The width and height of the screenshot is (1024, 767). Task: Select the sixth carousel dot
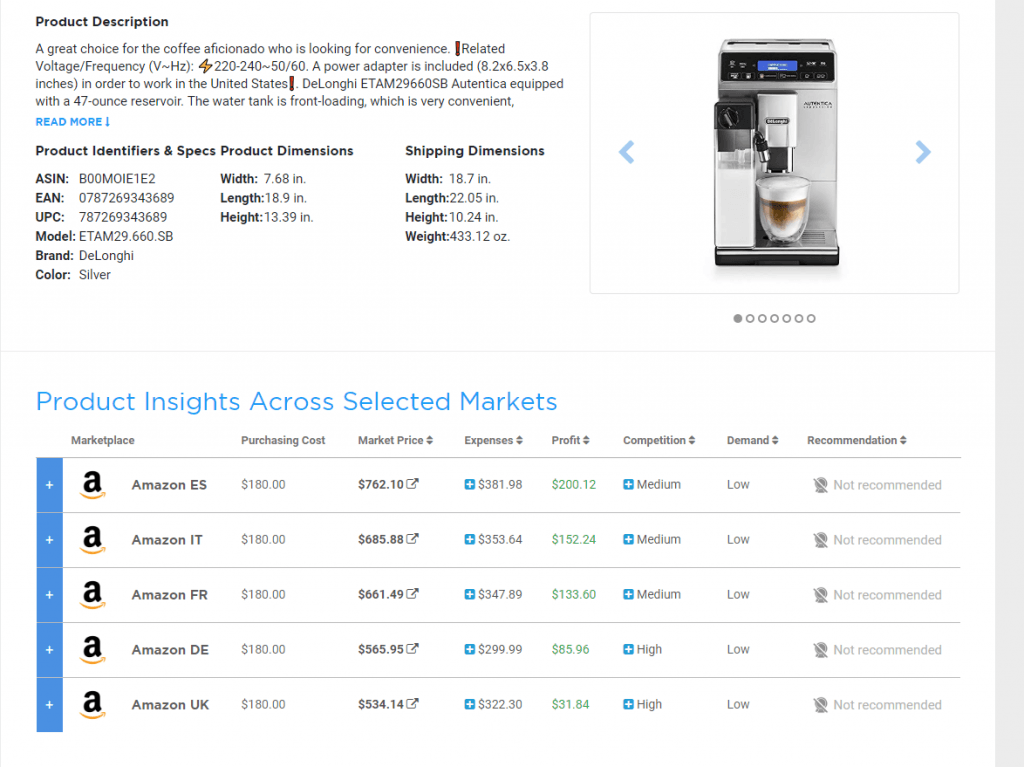799,318
